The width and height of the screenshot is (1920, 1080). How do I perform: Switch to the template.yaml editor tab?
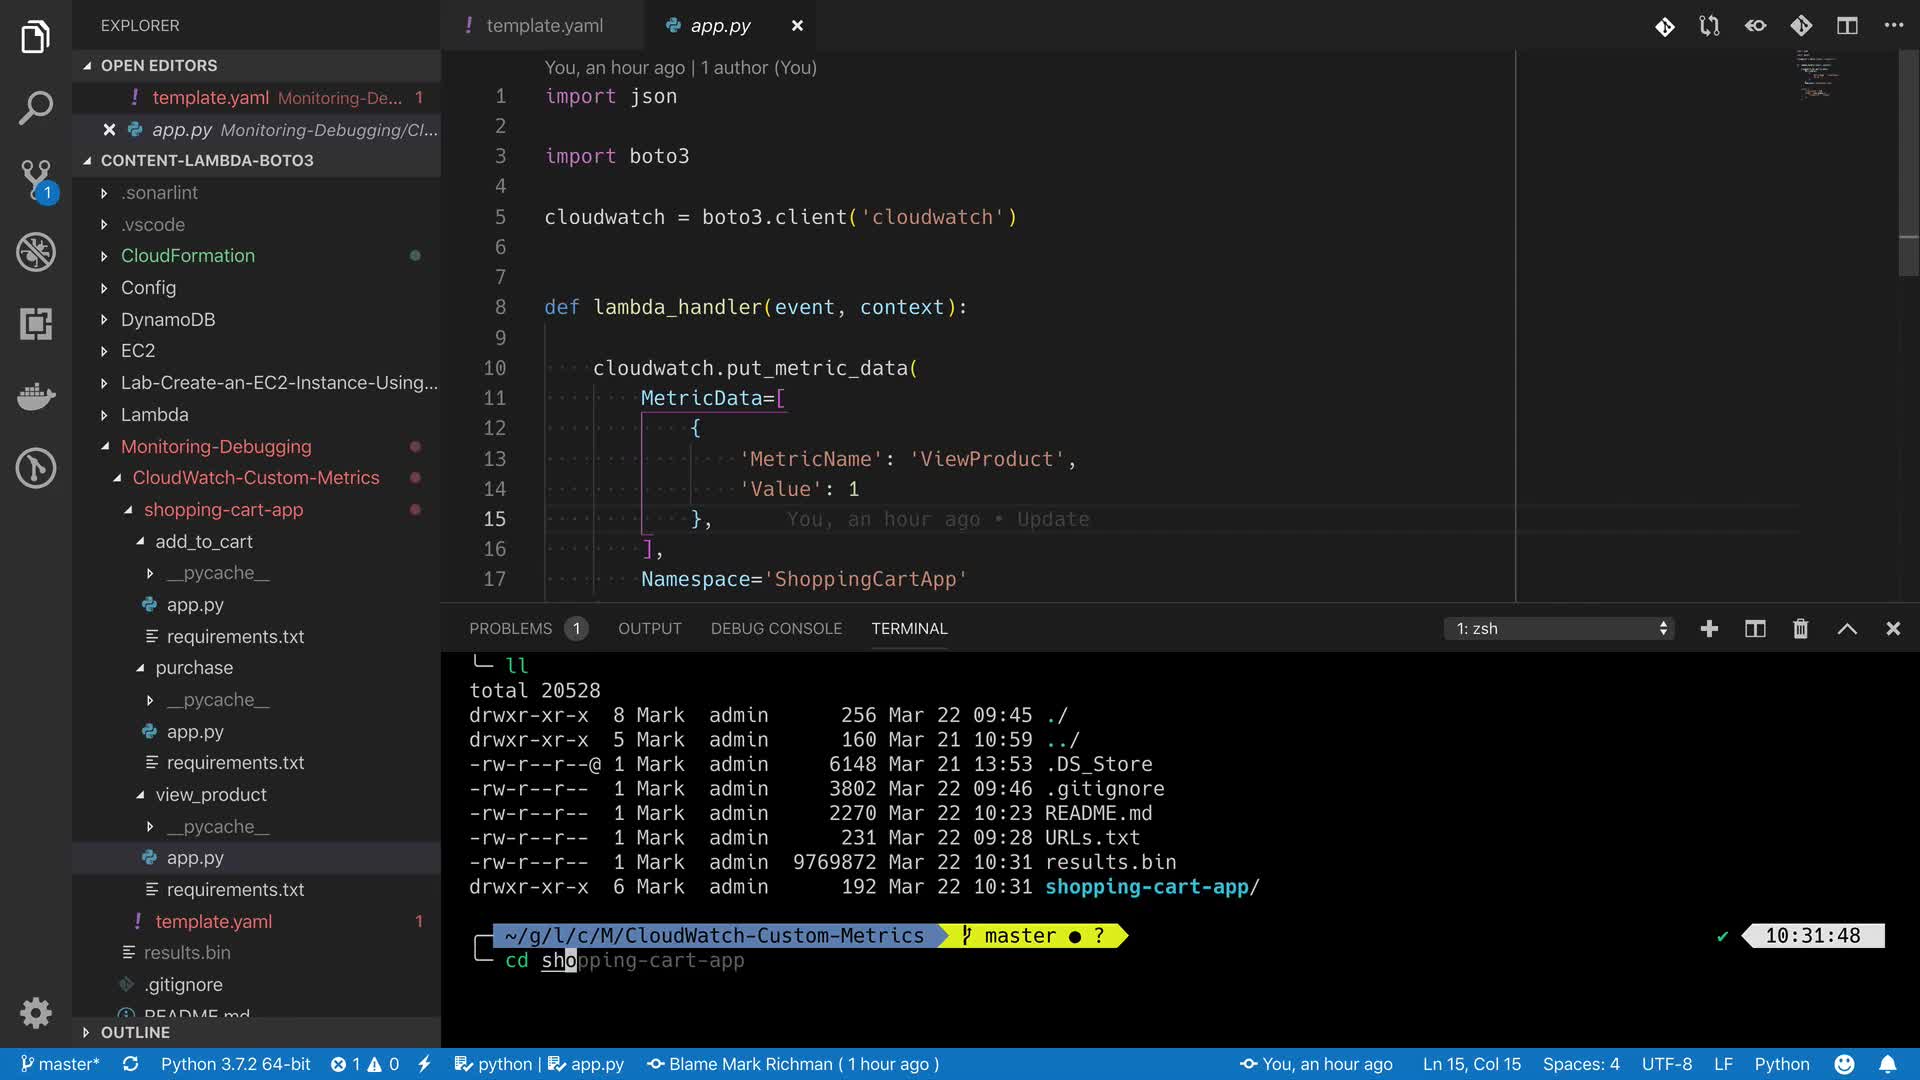click(x=544, y=26)
